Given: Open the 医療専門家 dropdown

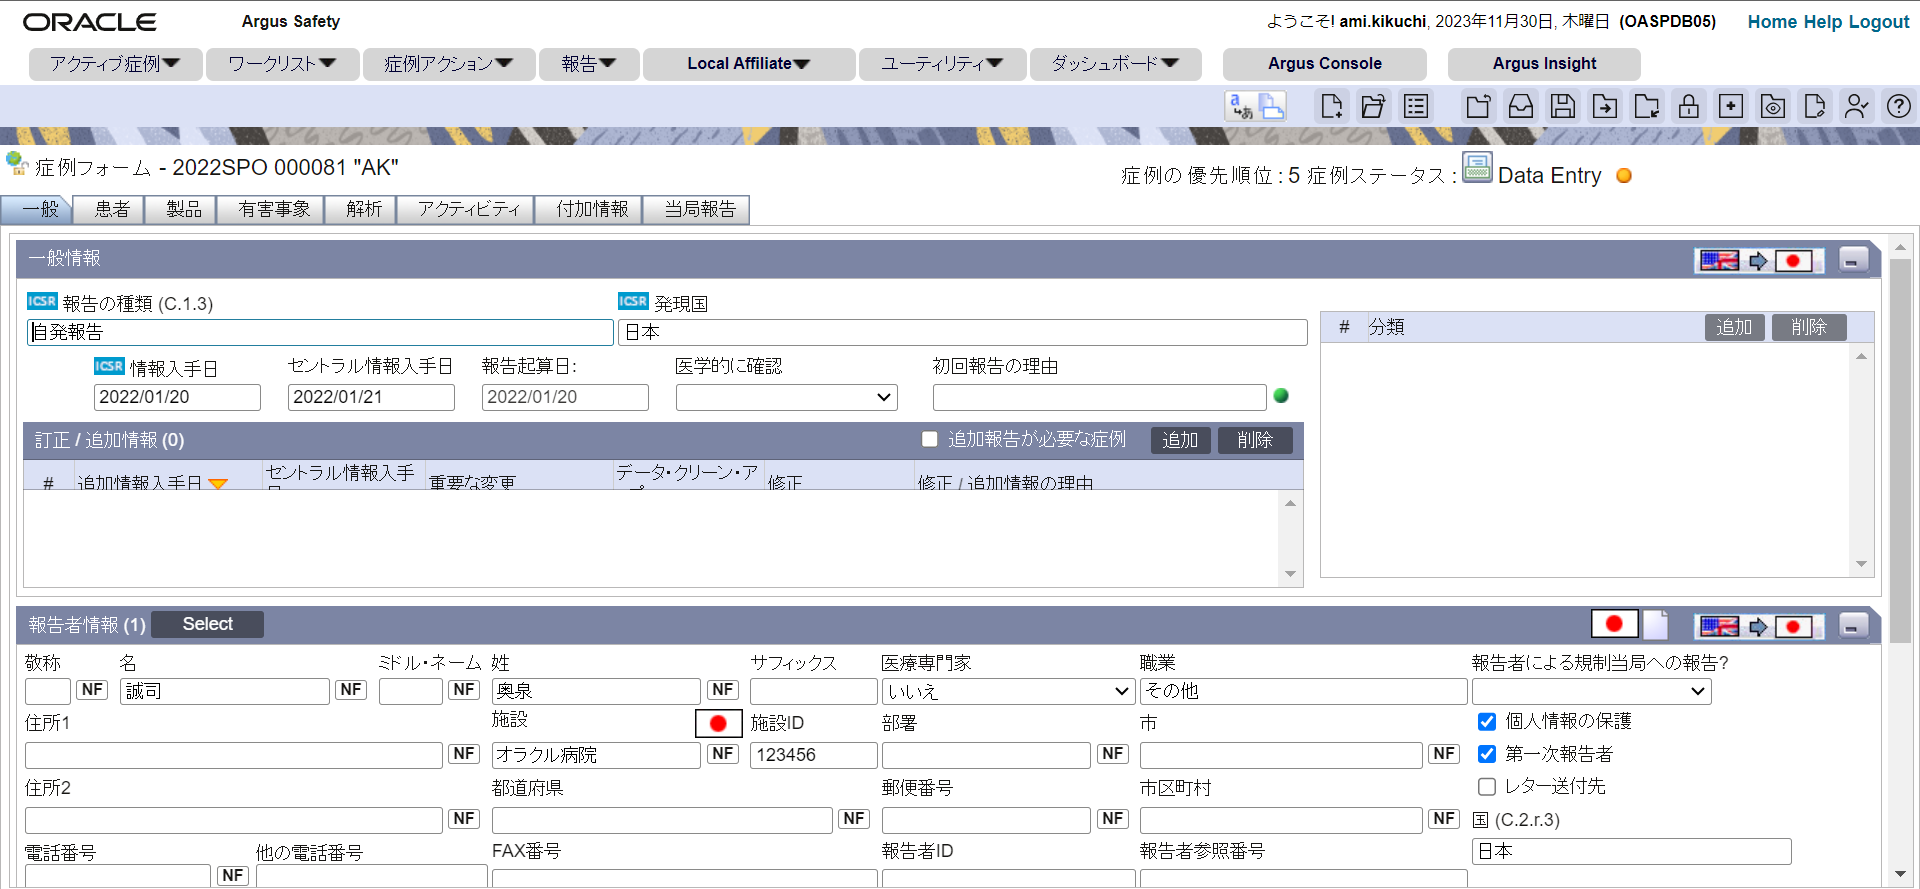Looking at the screenshot, I should (1009, 692).
